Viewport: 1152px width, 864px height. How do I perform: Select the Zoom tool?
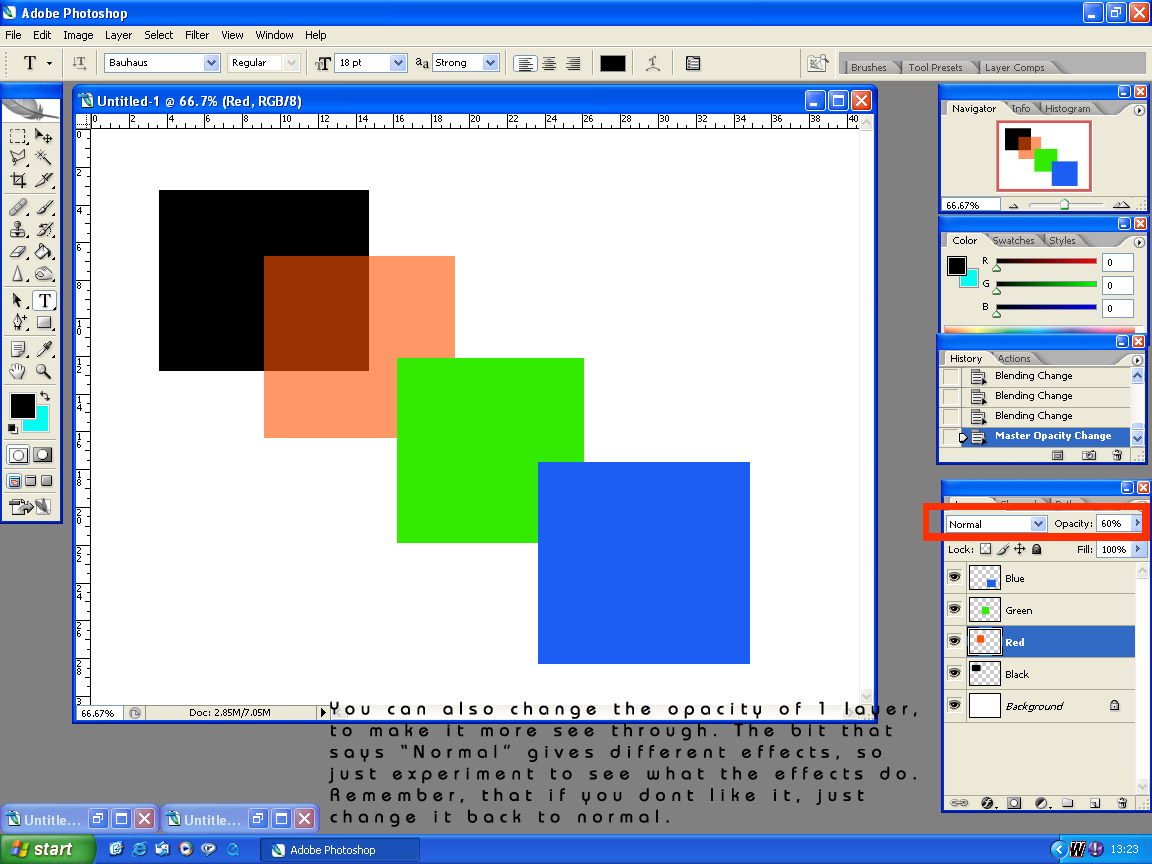click(x=43, y=371)
